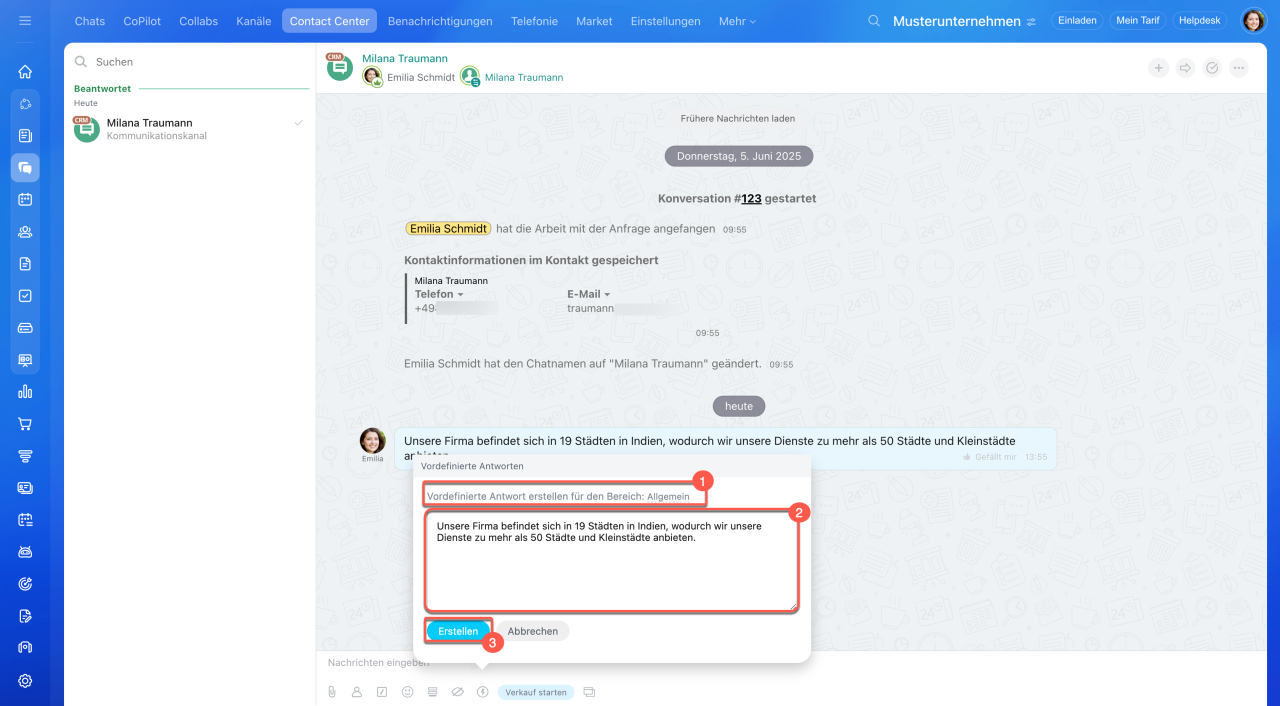Open conversation number 123 link
The height and width of the screenshot is (706, 1280).
coord(751,199)
